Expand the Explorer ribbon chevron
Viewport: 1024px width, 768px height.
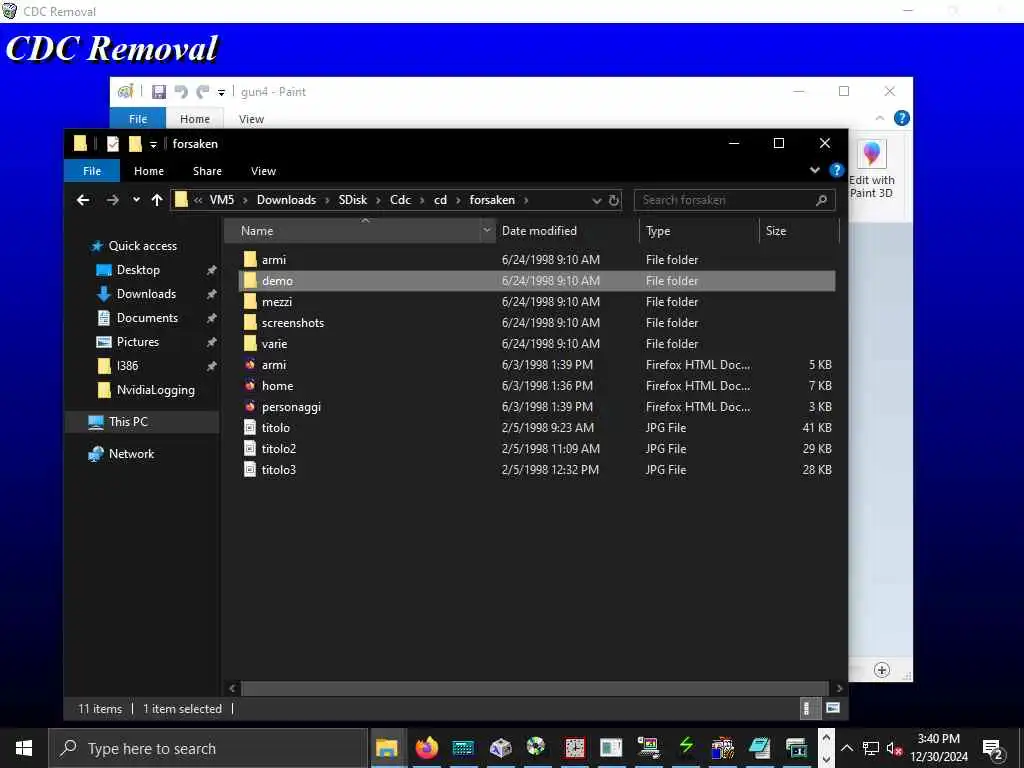[x=814, y=170]
